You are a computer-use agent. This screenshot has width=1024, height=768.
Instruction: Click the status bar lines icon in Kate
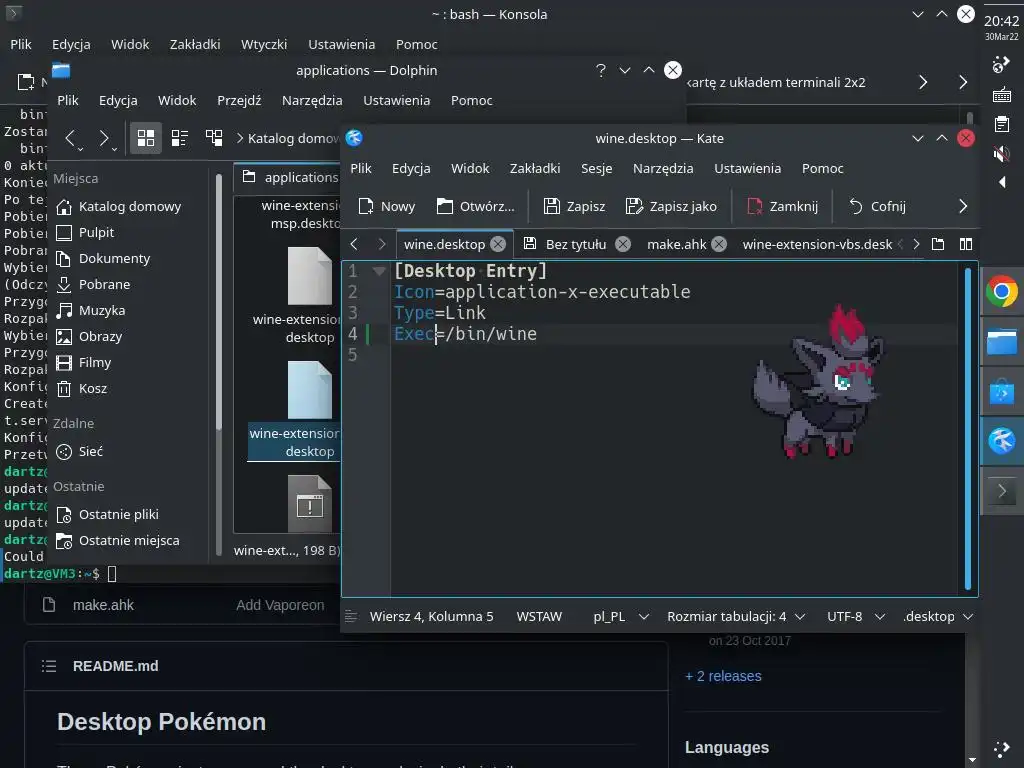[x=351, y=616]
